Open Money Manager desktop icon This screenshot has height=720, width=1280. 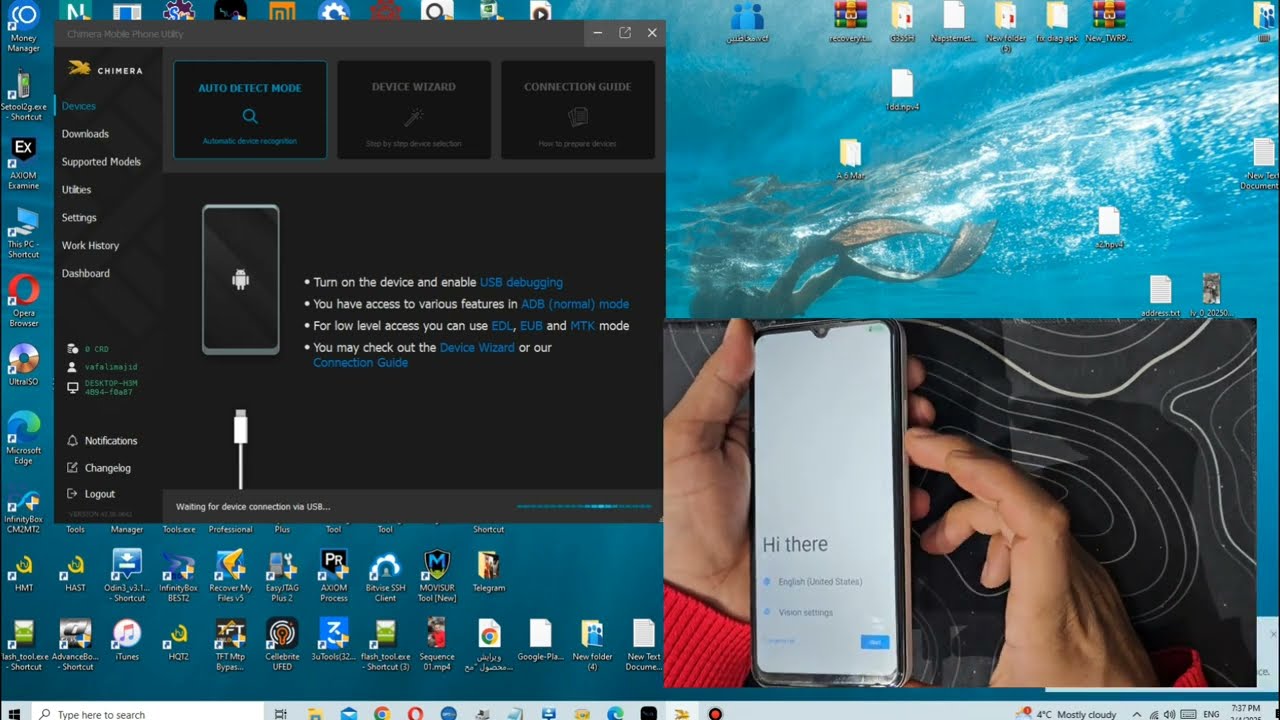[23, 27]
